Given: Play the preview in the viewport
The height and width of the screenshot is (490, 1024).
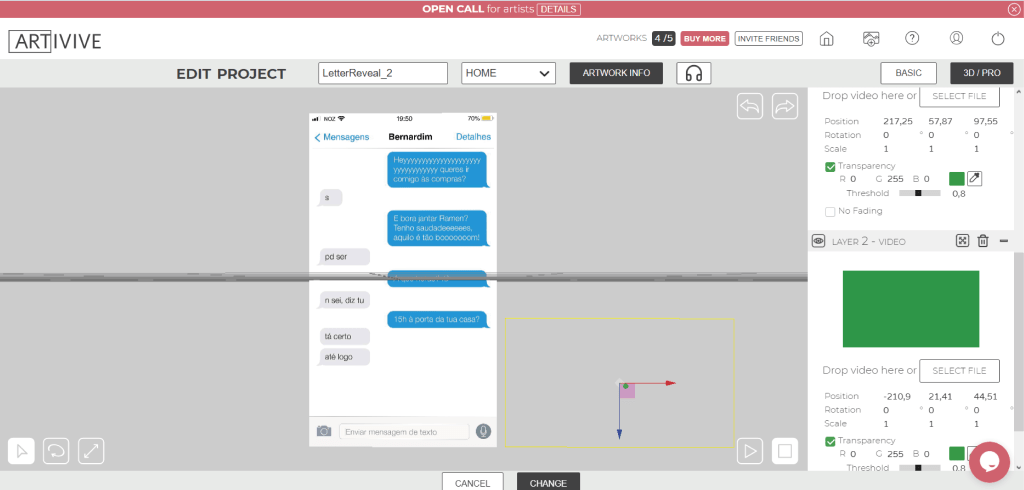Looking at the screenshot, I should coord(750,451).
